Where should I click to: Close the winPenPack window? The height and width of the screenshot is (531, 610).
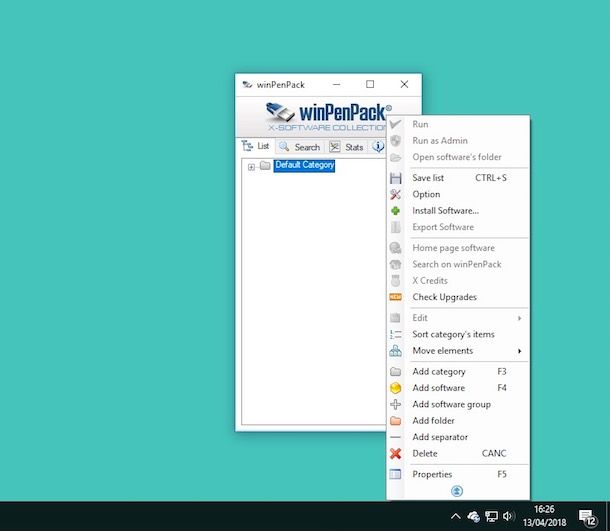point(404,84)
